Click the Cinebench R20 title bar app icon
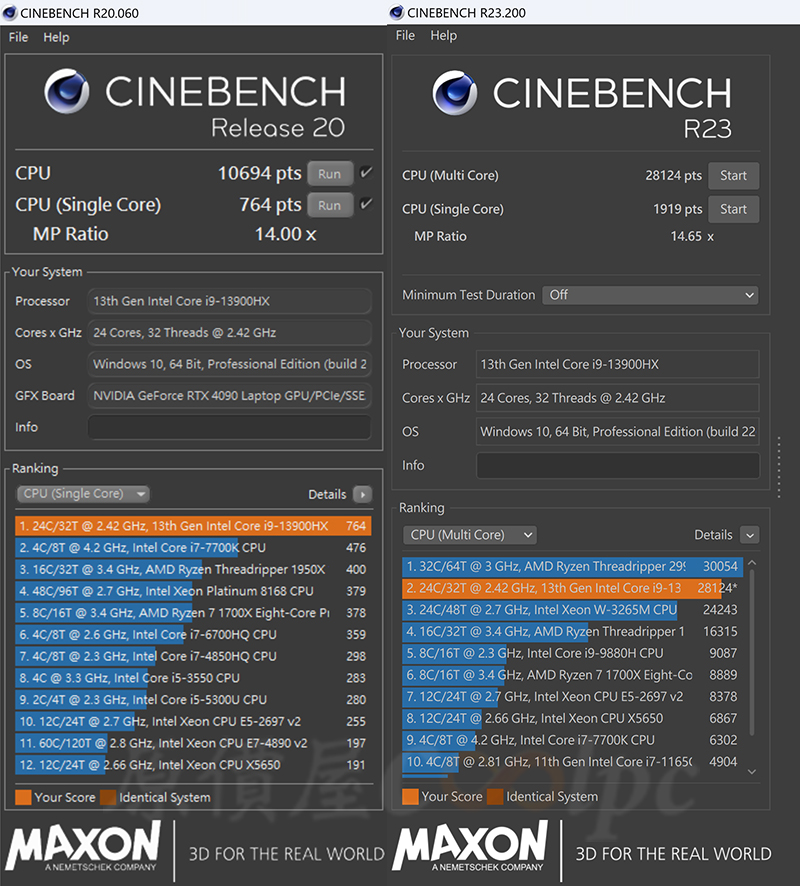Viewport: 800px width, 886px height. coord(10,12)
